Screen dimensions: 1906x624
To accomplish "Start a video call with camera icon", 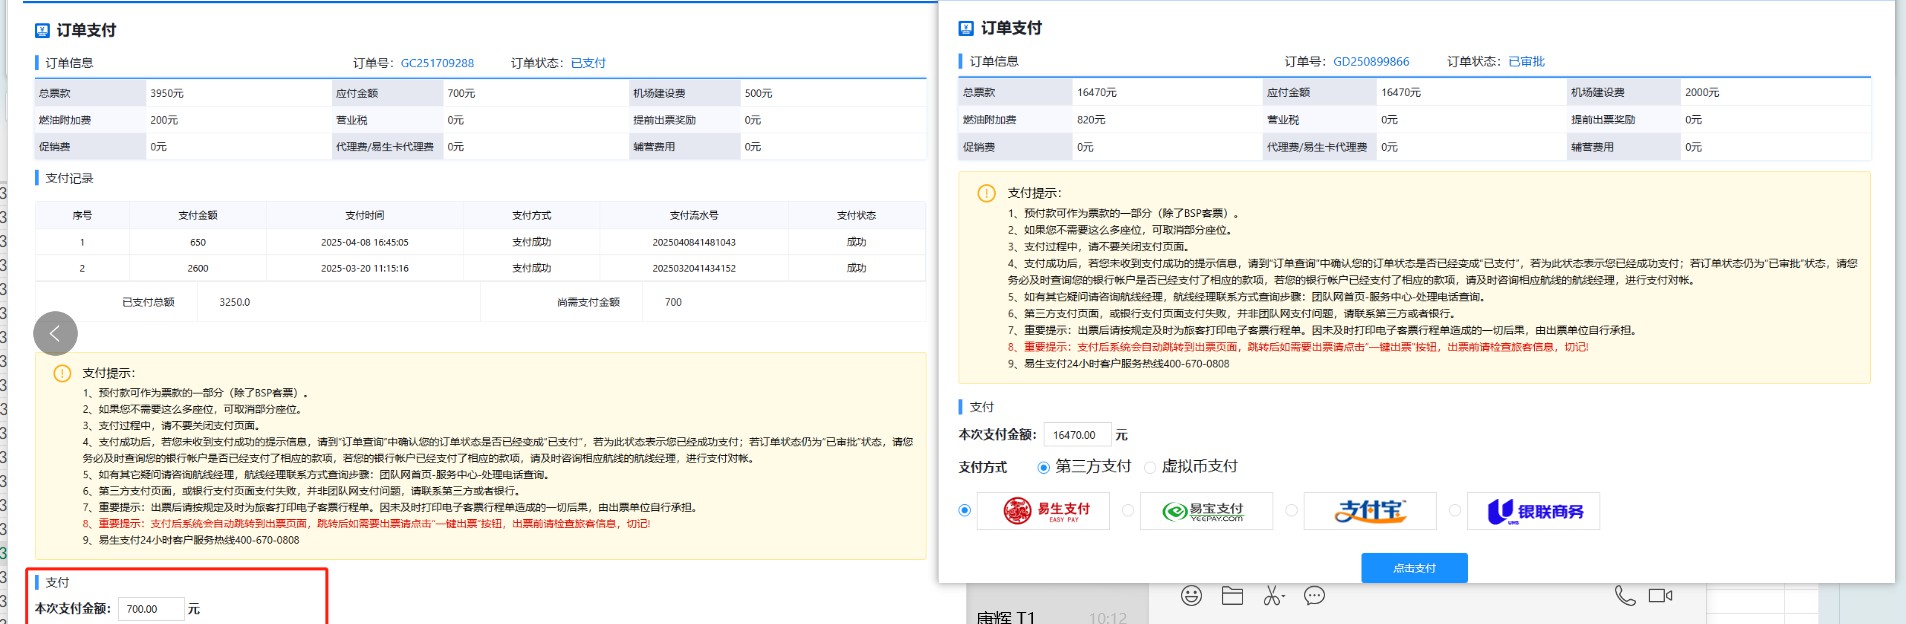I will [x=1660, y=596].
